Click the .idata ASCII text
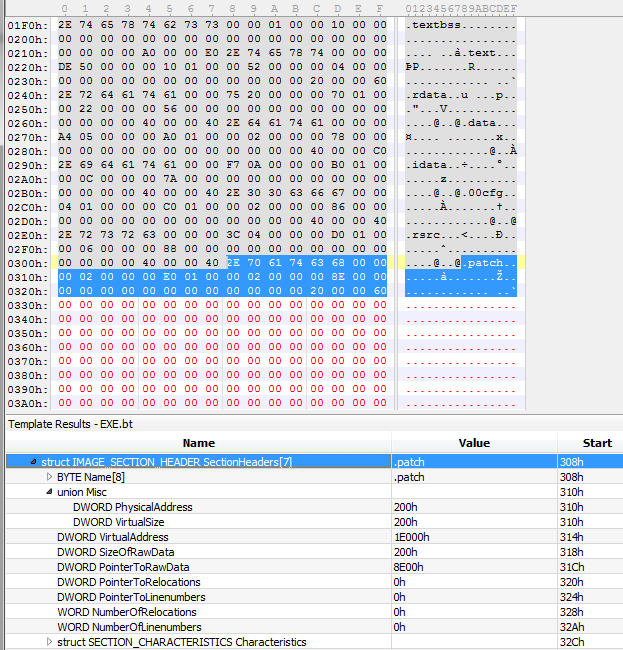 coord(426,165)
